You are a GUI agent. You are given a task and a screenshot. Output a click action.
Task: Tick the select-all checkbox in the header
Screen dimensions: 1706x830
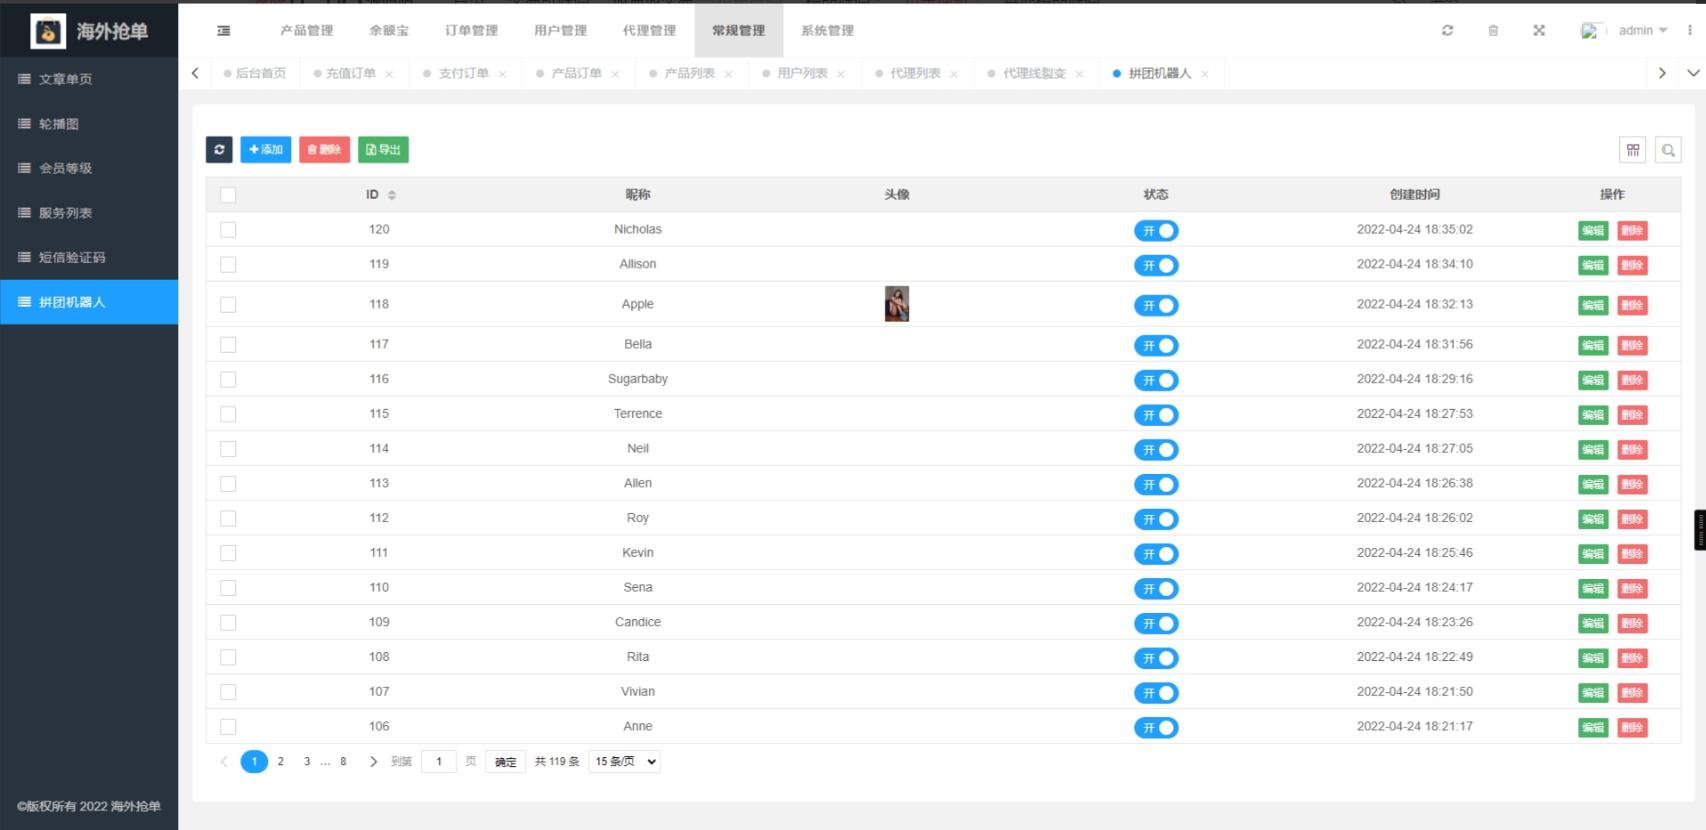[228, 195]
